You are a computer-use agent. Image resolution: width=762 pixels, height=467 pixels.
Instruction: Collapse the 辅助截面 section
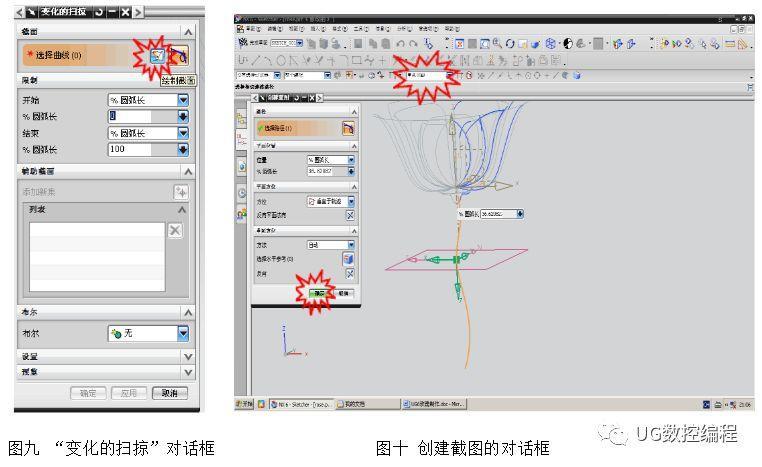188,172
